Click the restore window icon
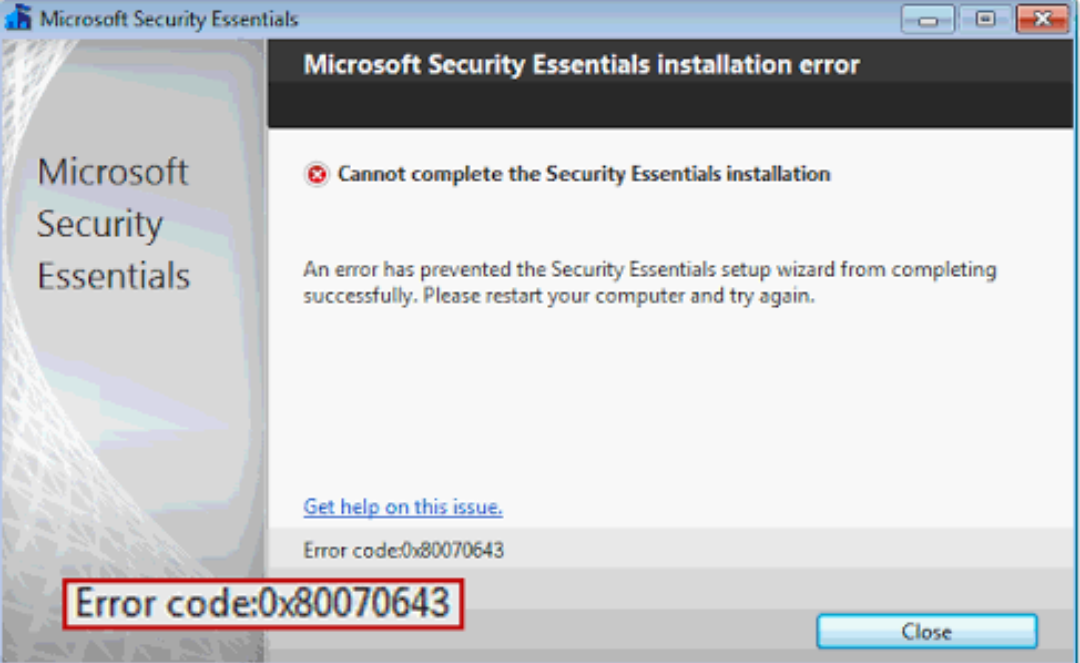1080x663 pixels. click(x=984, y=18)
